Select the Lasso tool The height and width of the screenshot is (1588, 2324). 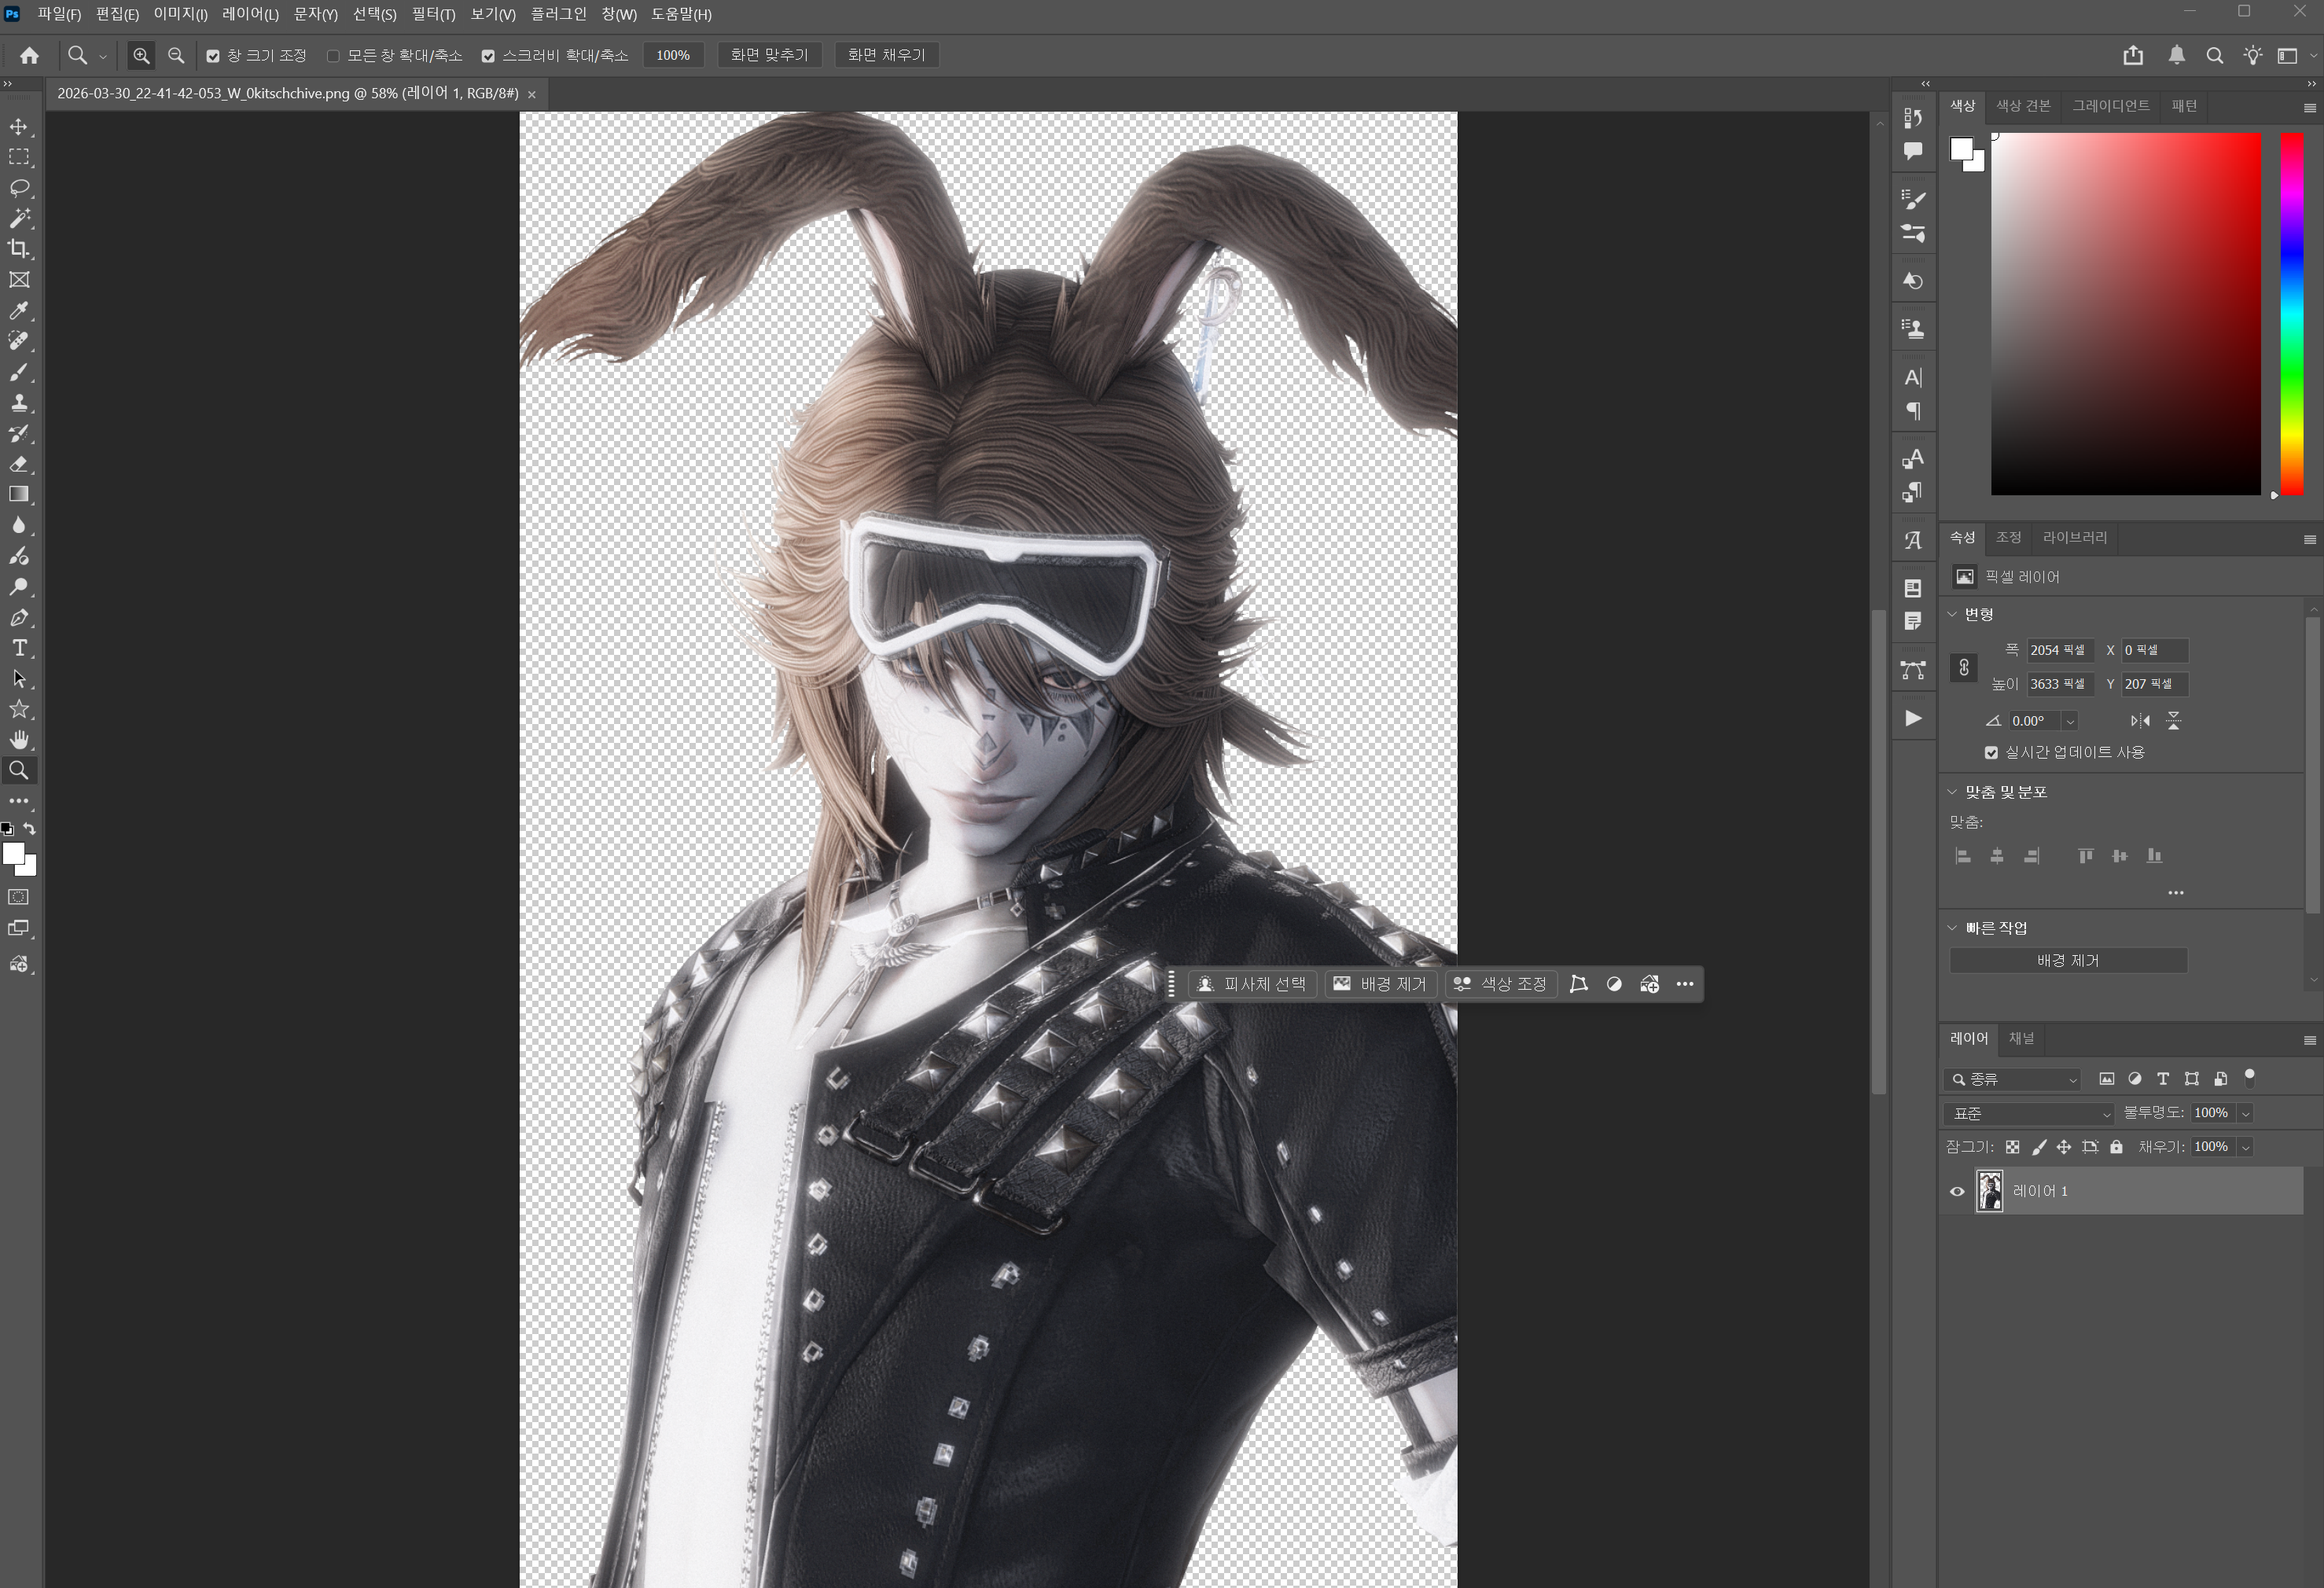[19, 188]
